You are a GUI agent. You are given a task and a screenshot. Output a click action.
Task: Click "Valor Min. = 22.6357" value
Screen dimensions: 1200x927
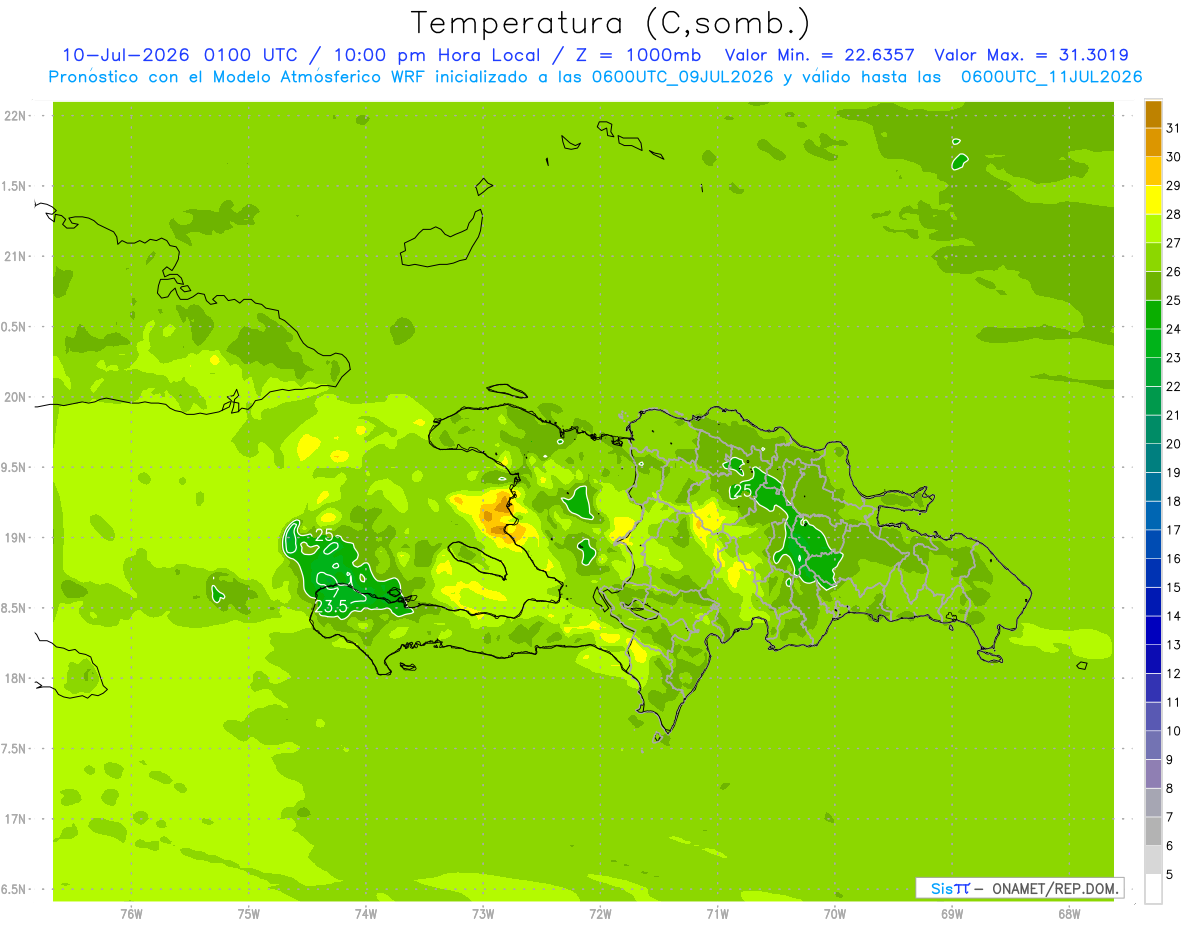tap(819, 55)
